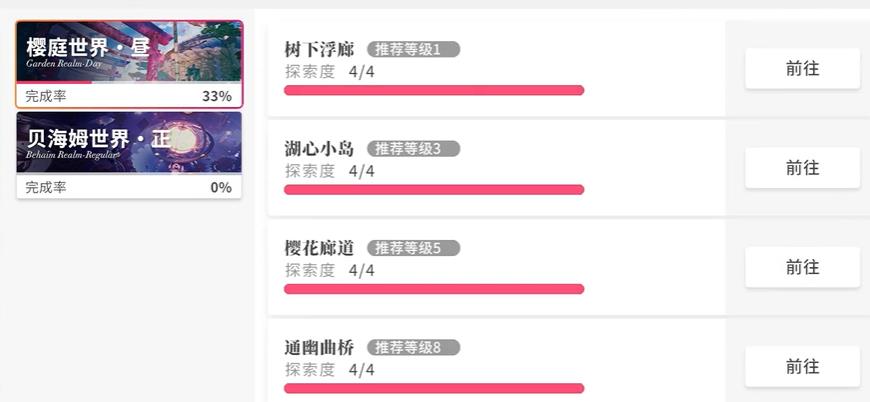
Task: Click the 0% completion rate label
Action: pyautogui.click(x=220, y=187)
